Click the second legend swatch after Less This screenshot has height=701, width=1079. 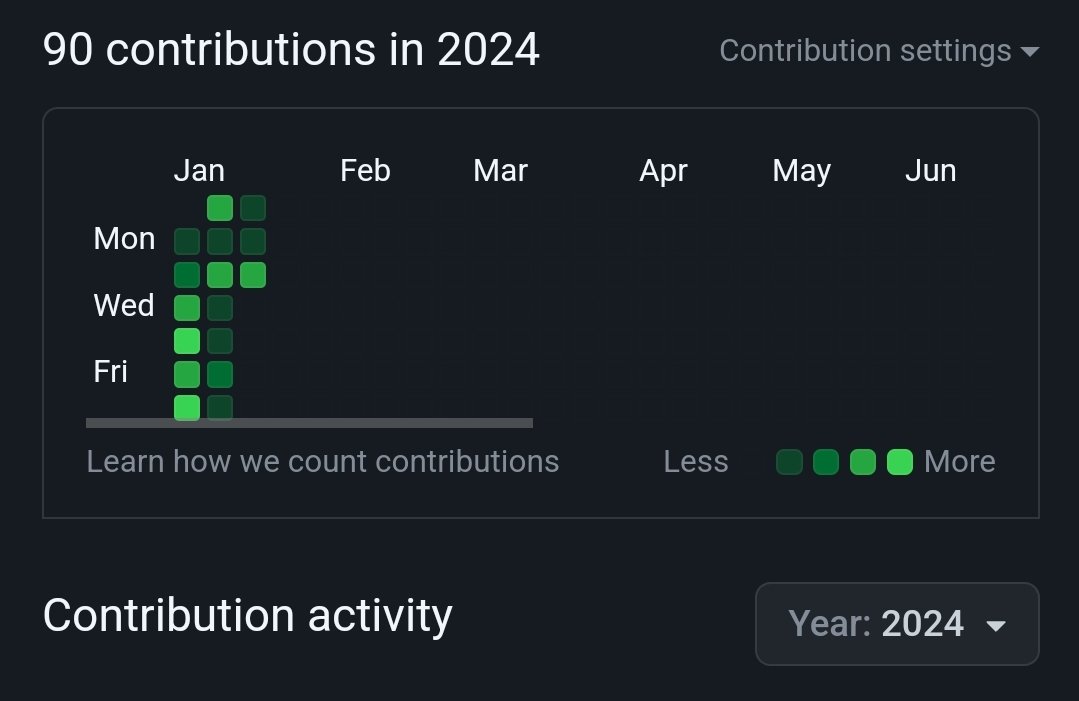click(826, 462)
